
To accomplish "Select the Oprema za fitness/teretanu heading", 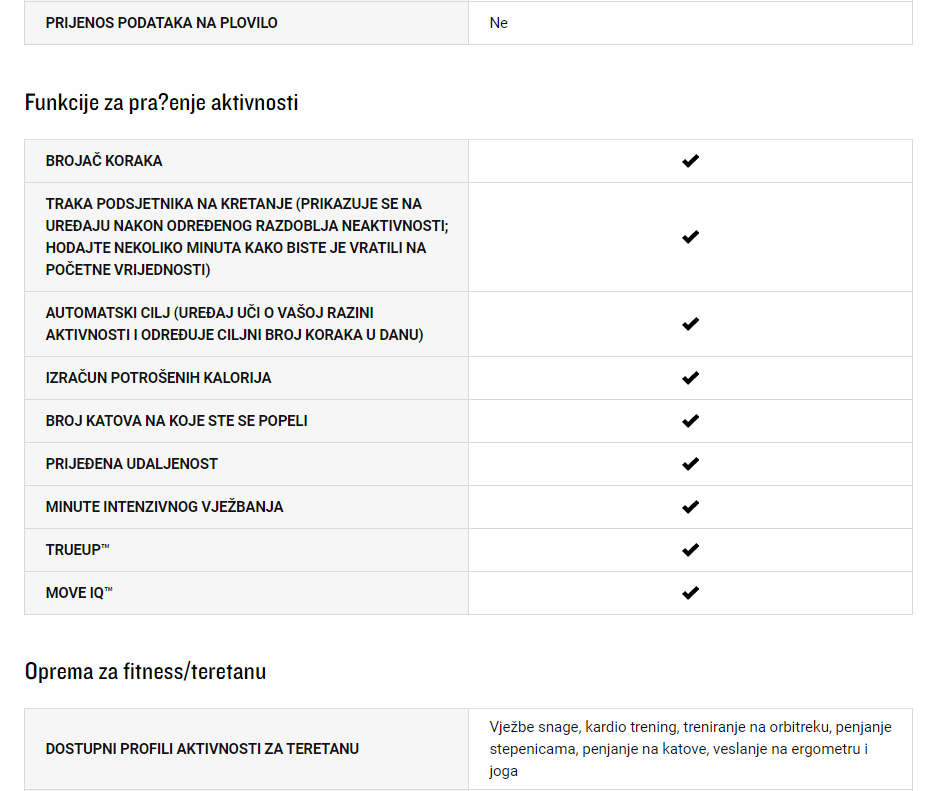I will (x=145, y=672).
